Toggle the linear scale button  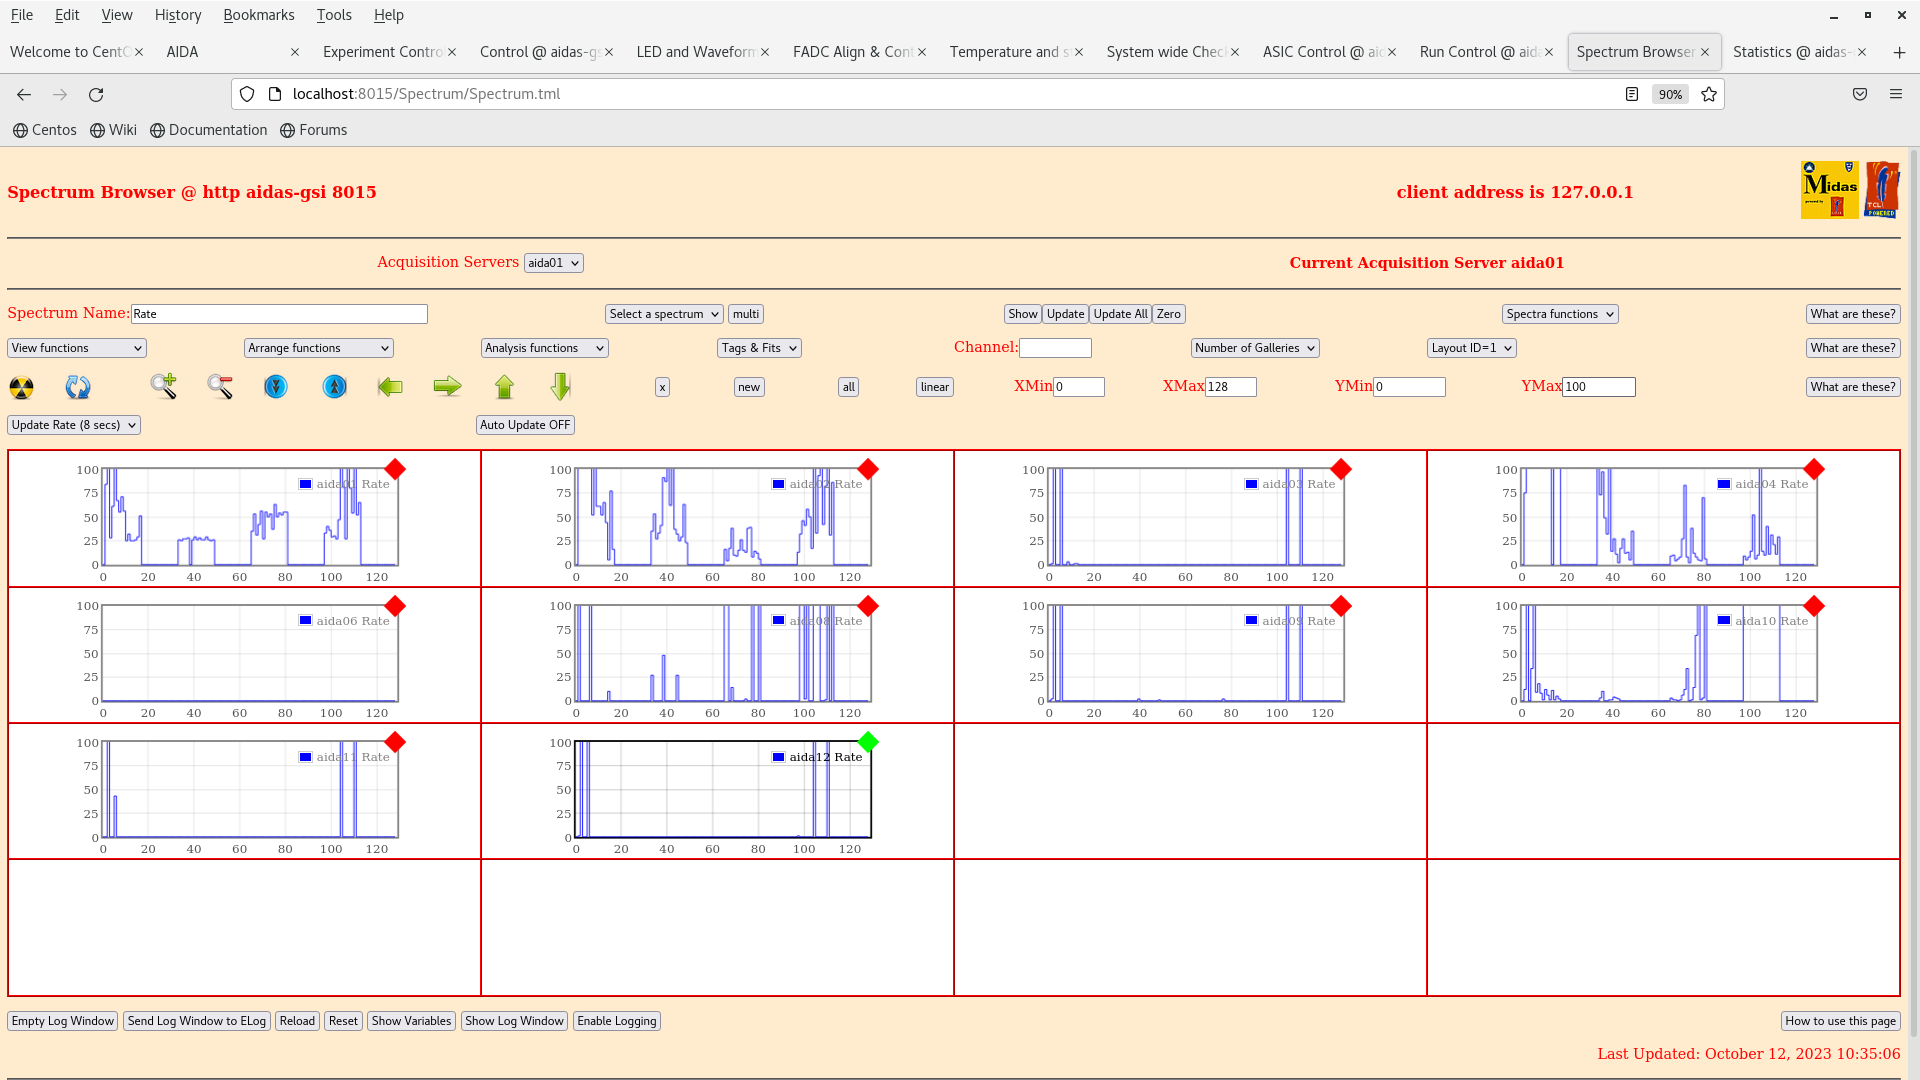(934, 387)
